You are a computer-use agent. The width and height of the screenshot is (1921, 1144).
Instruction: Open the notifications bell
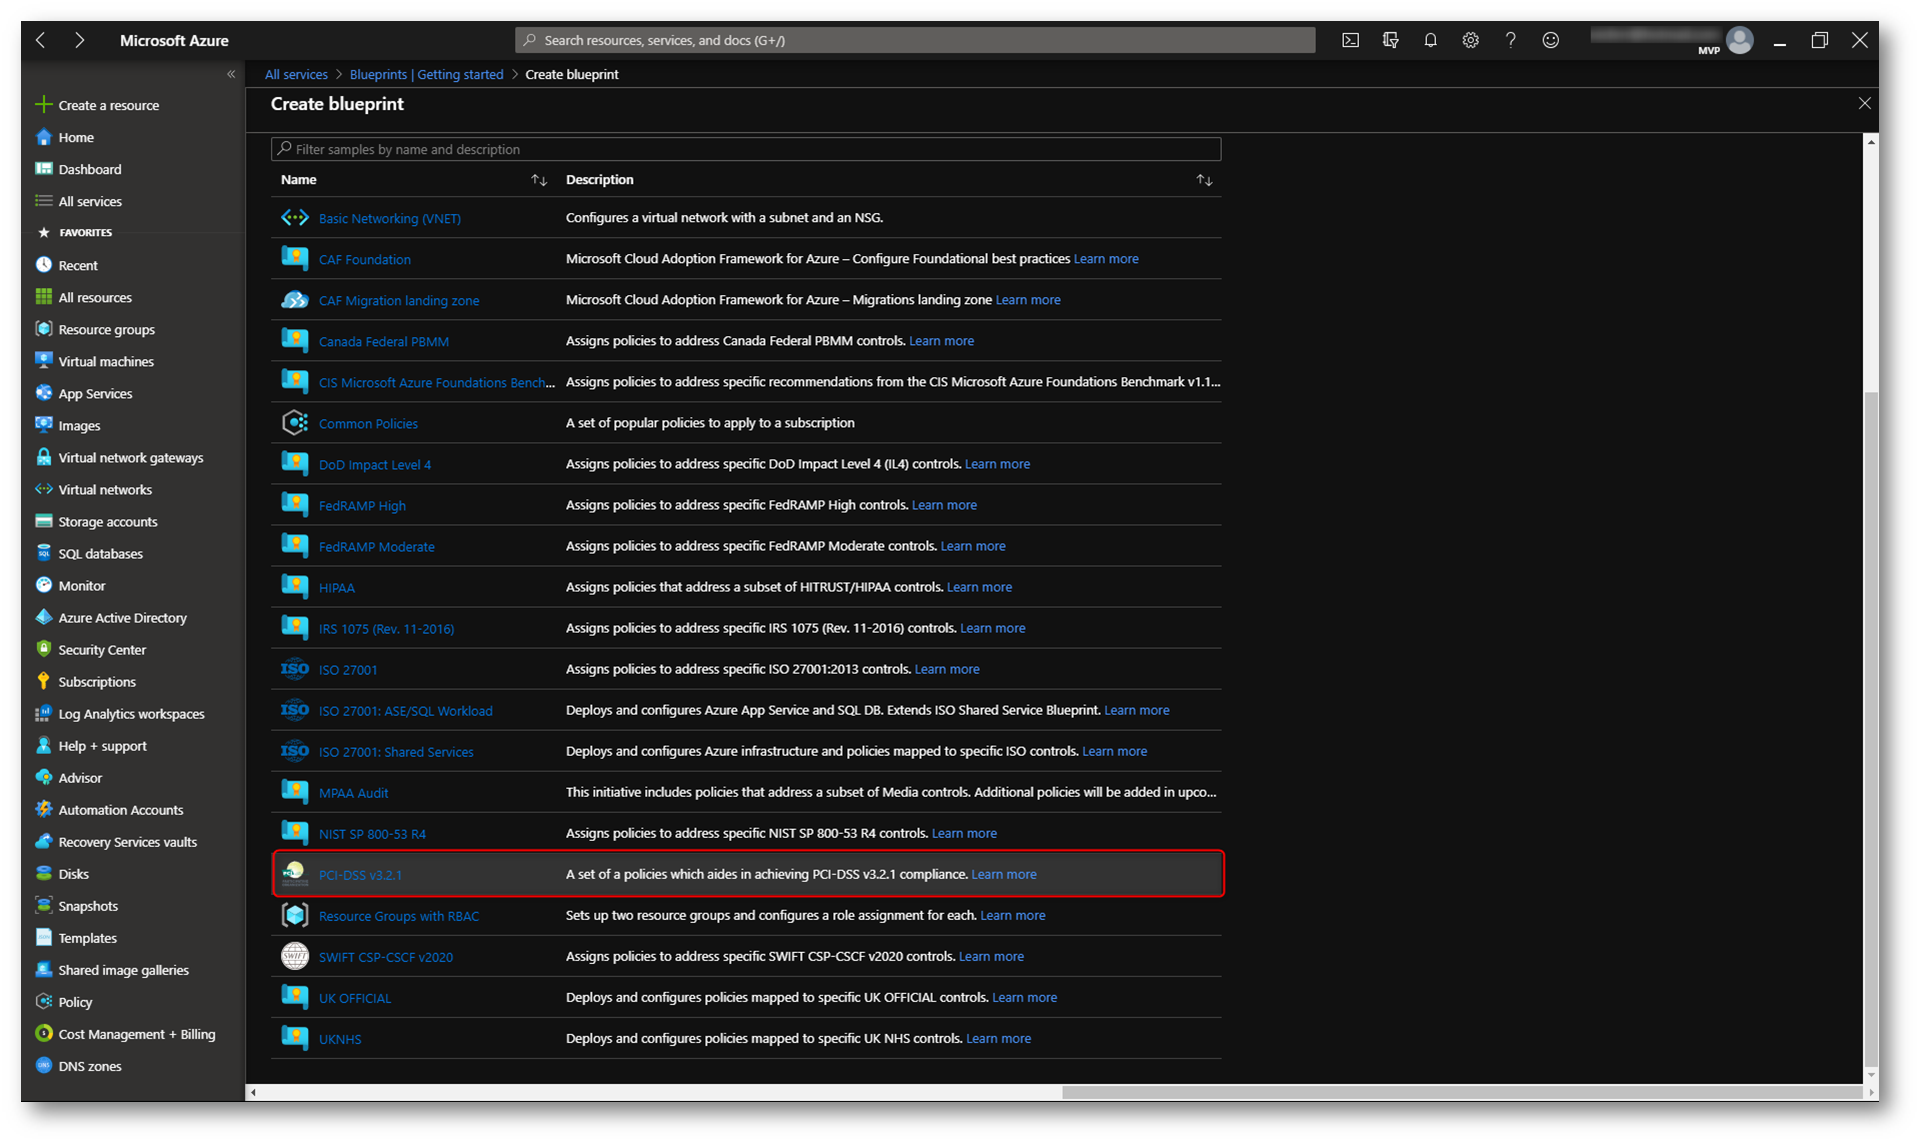click(1430, 40)
